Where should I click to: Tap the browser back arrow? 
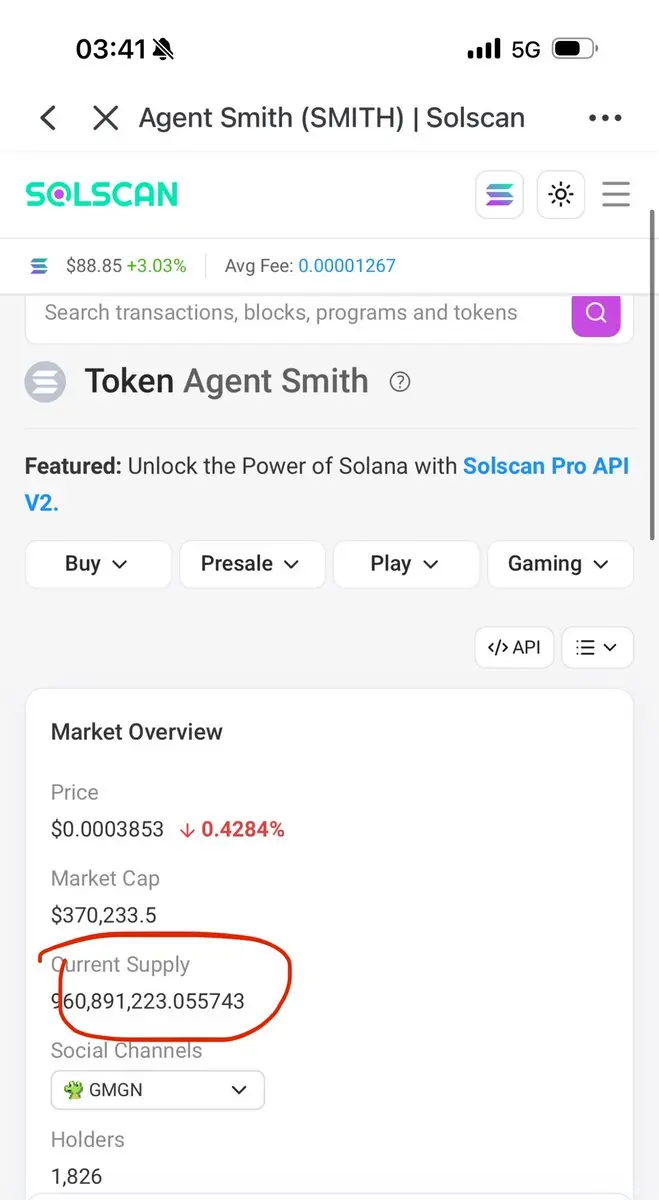click(48, 118)
